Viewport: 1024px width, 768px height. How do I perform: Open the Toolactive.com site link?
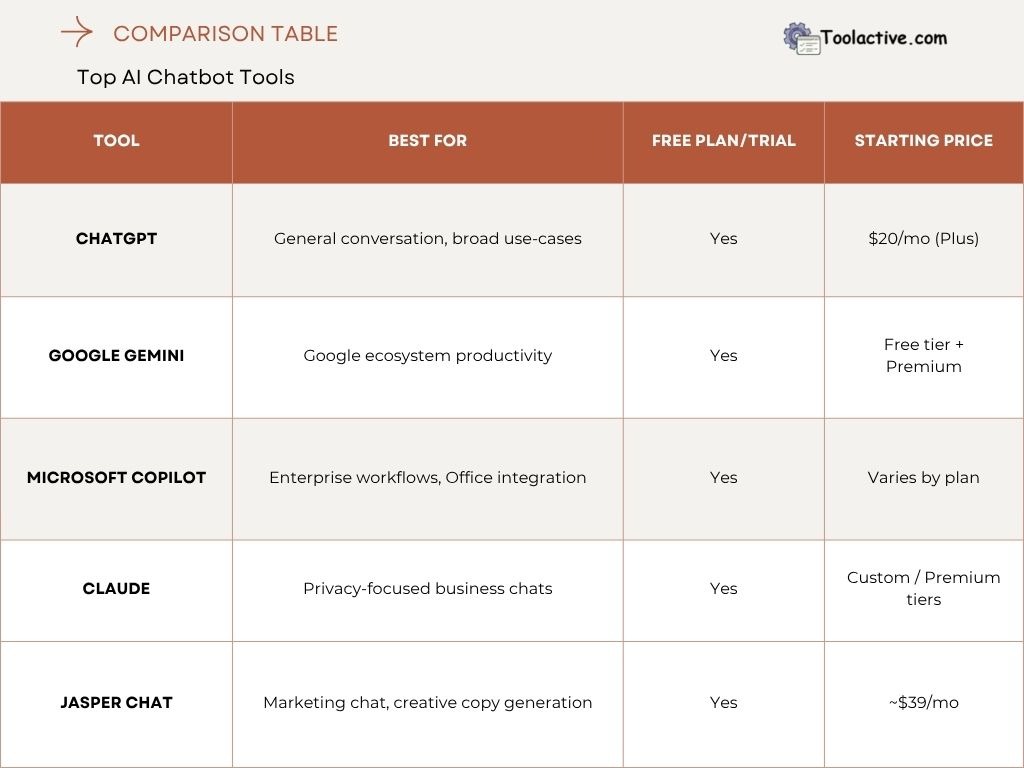[x=884, y=38]
